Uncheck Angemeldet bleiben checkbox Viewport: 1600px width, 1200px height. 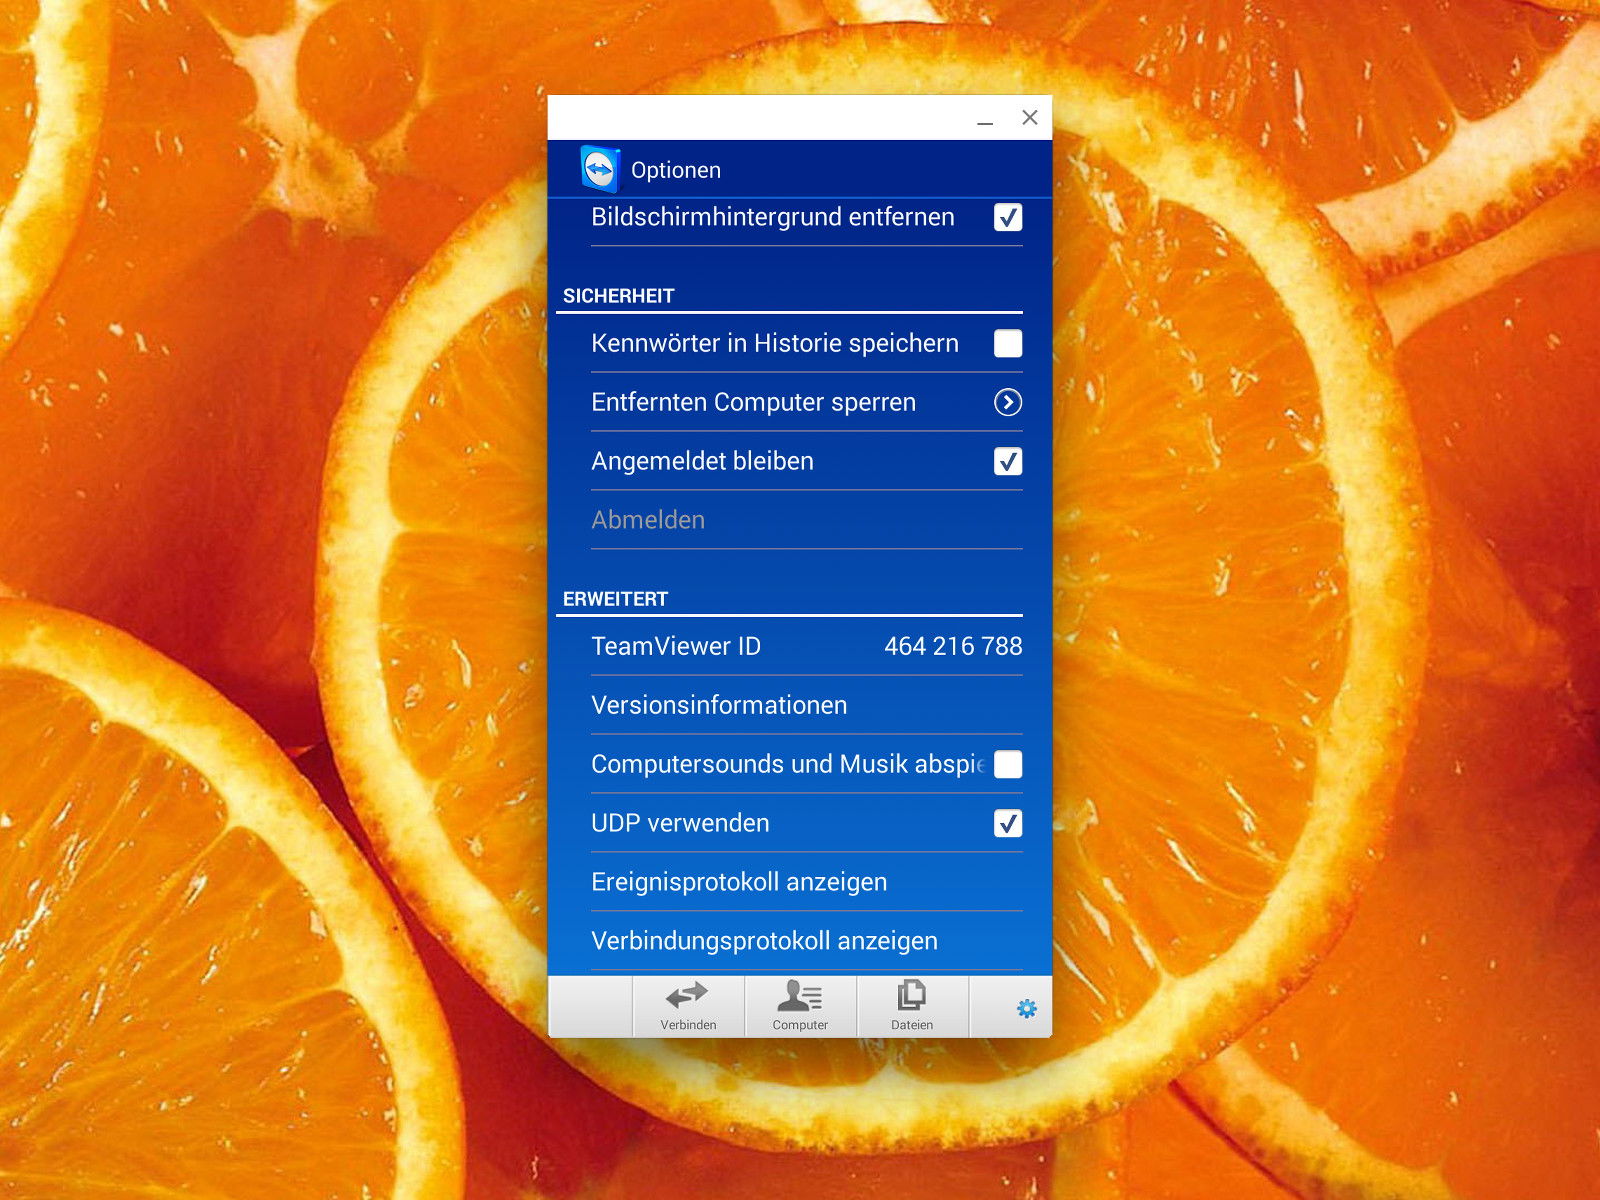pyautogui.click(x=1008, y=461)
